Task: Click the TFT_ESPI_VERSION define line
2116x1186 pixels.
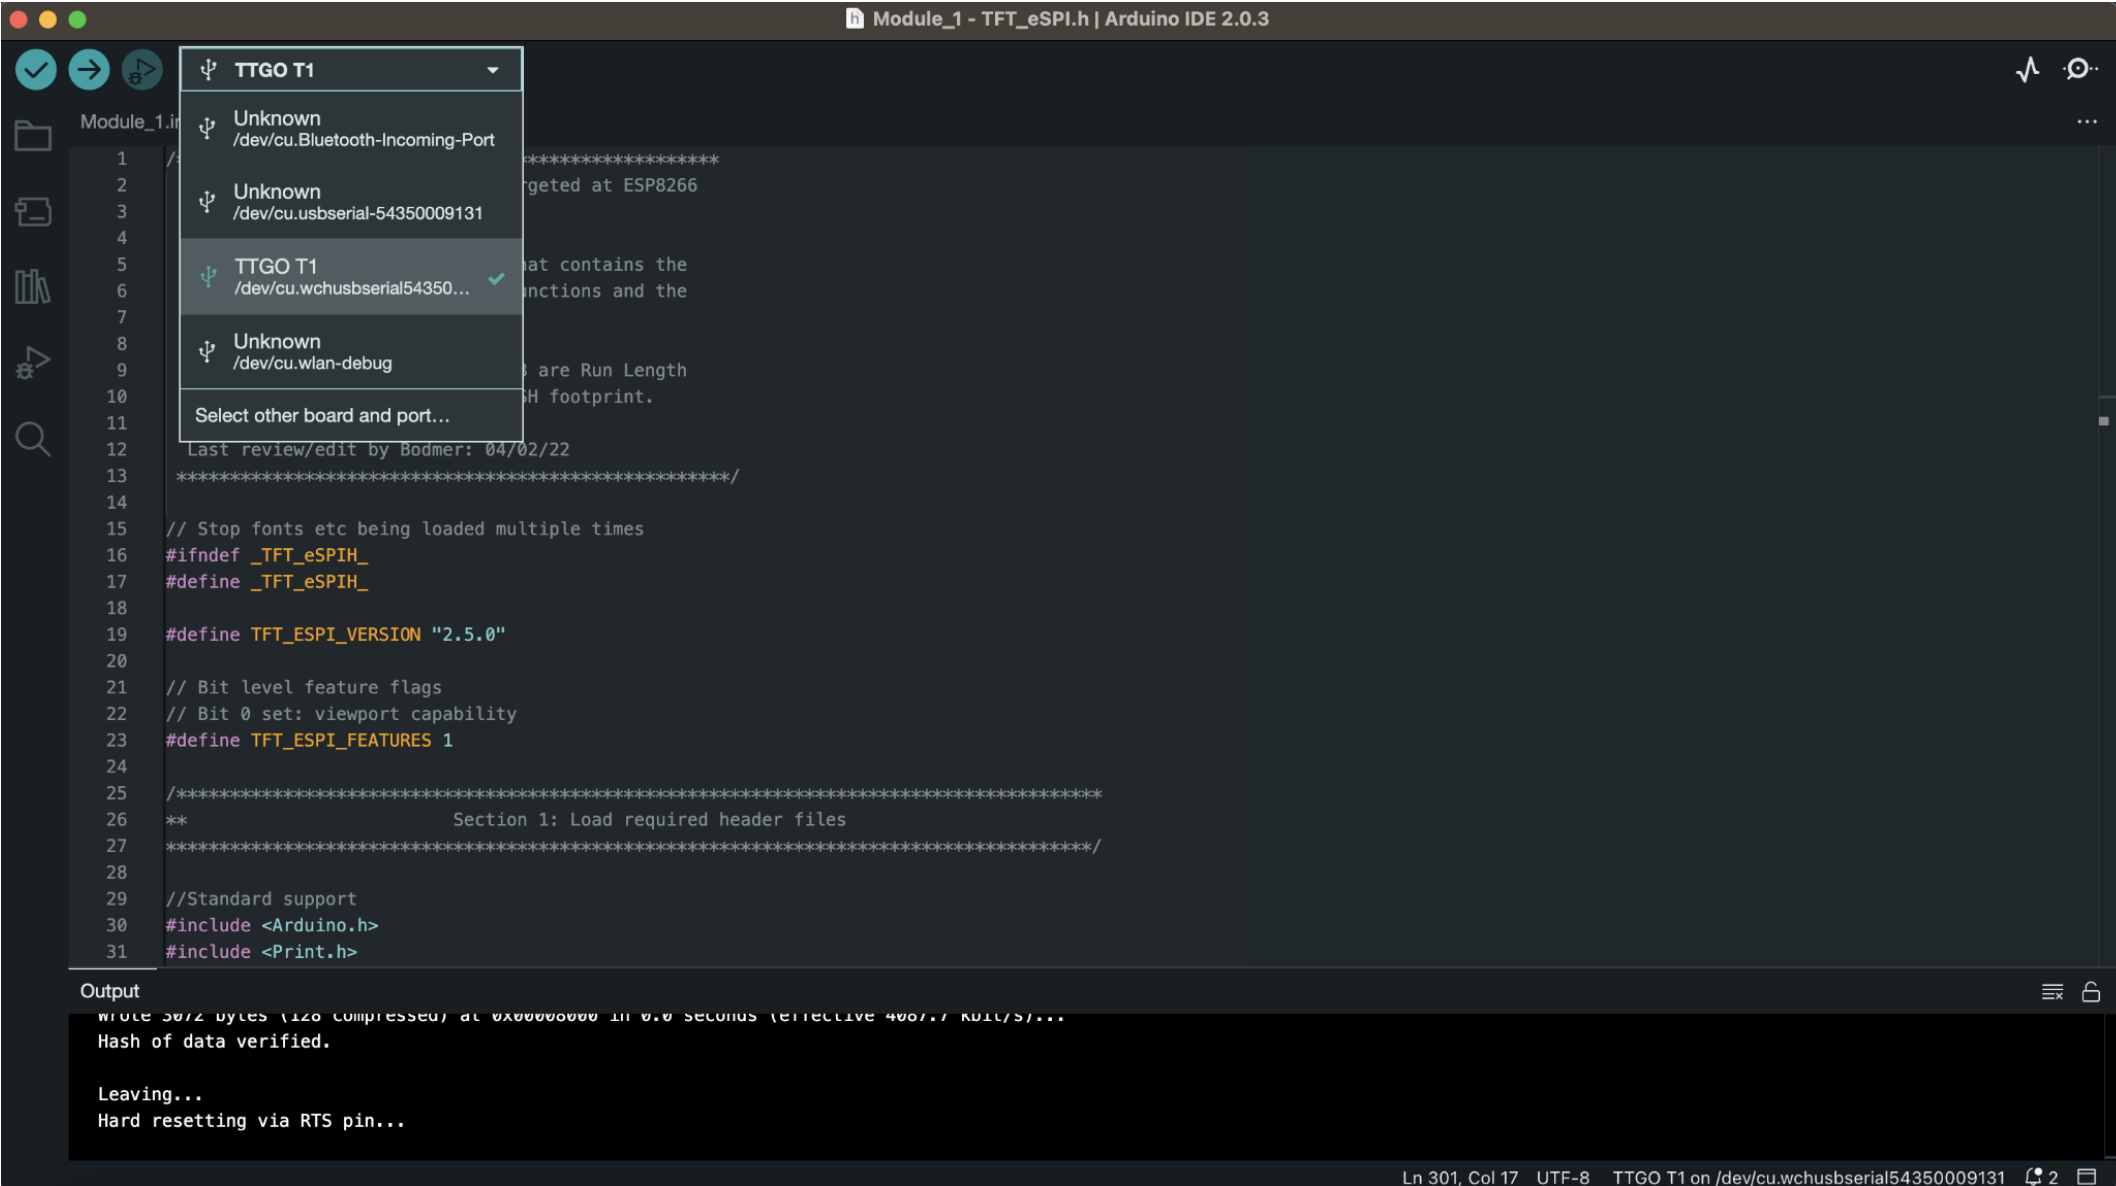Action: click(x=335, y=634)
